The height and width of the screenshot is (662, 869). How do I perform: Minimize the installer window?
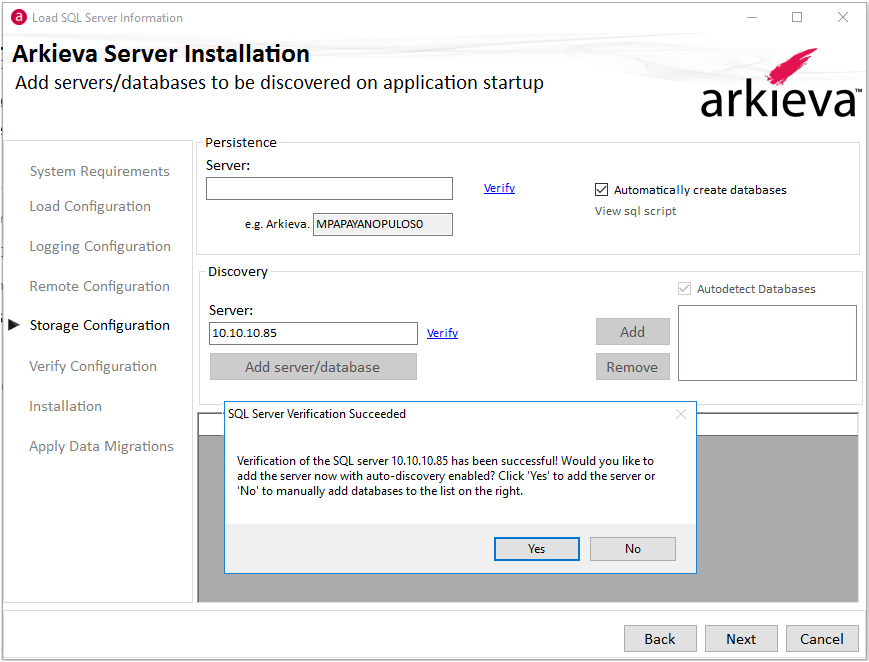tap(752, 17)
